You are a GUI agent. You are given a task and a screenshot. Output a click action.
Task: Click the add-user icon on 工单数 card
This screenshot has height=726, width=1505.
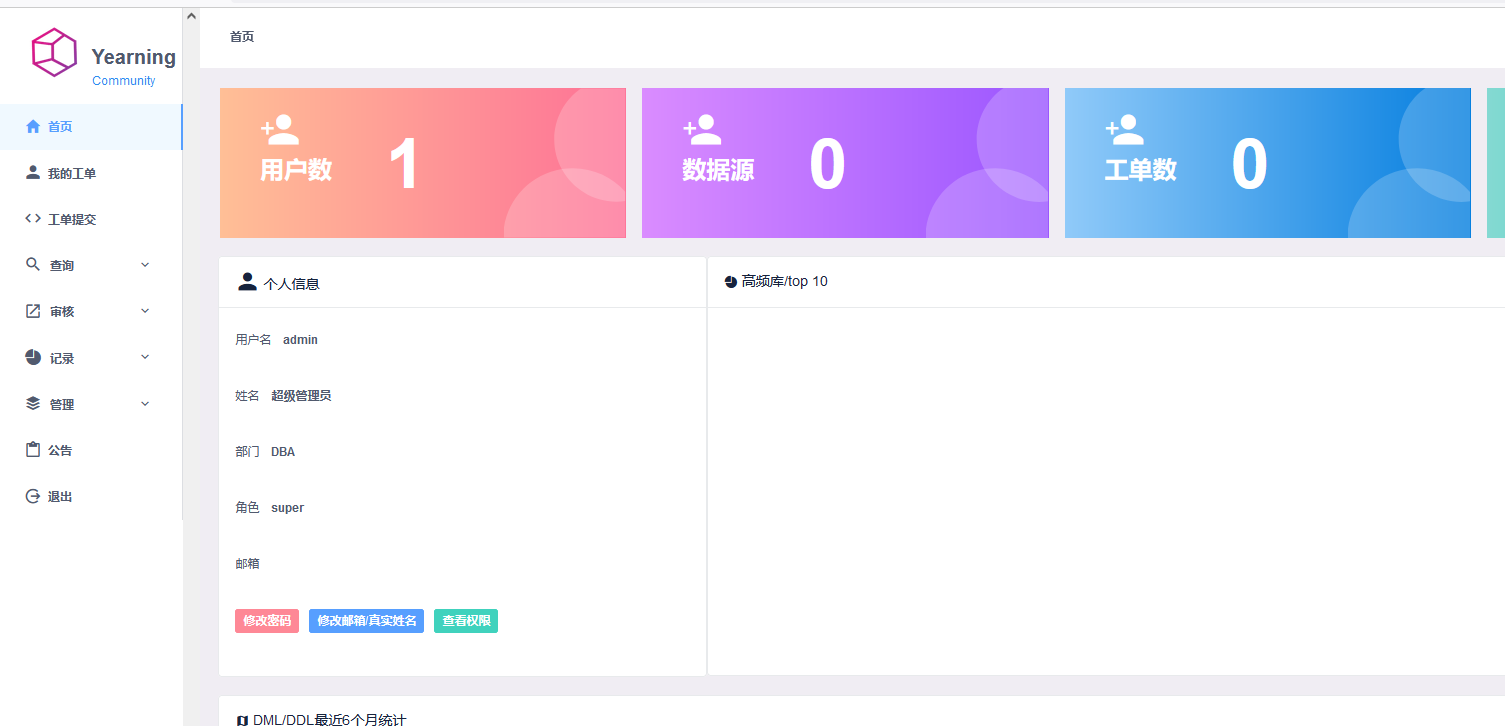[x=1124, y=129]
